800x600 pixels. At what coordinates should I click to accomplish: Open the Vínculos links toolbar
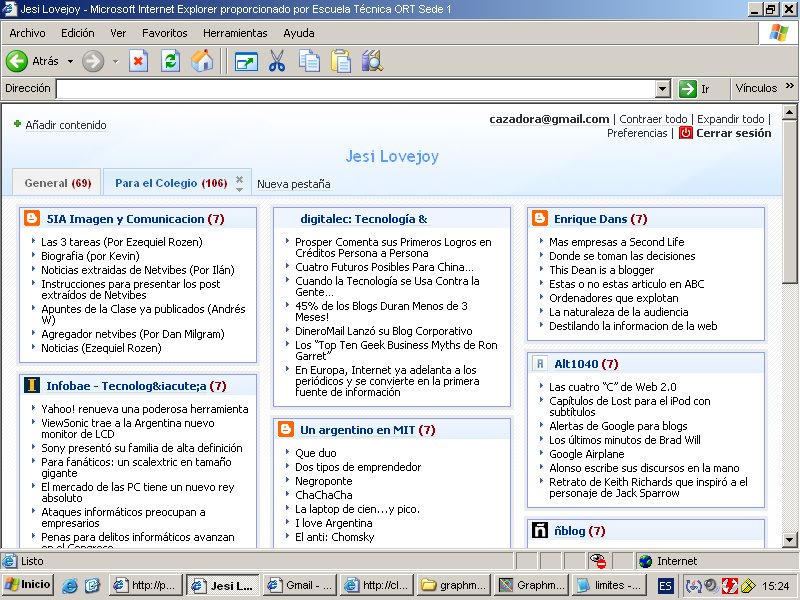pyautogui.click(x=756, y=88)
